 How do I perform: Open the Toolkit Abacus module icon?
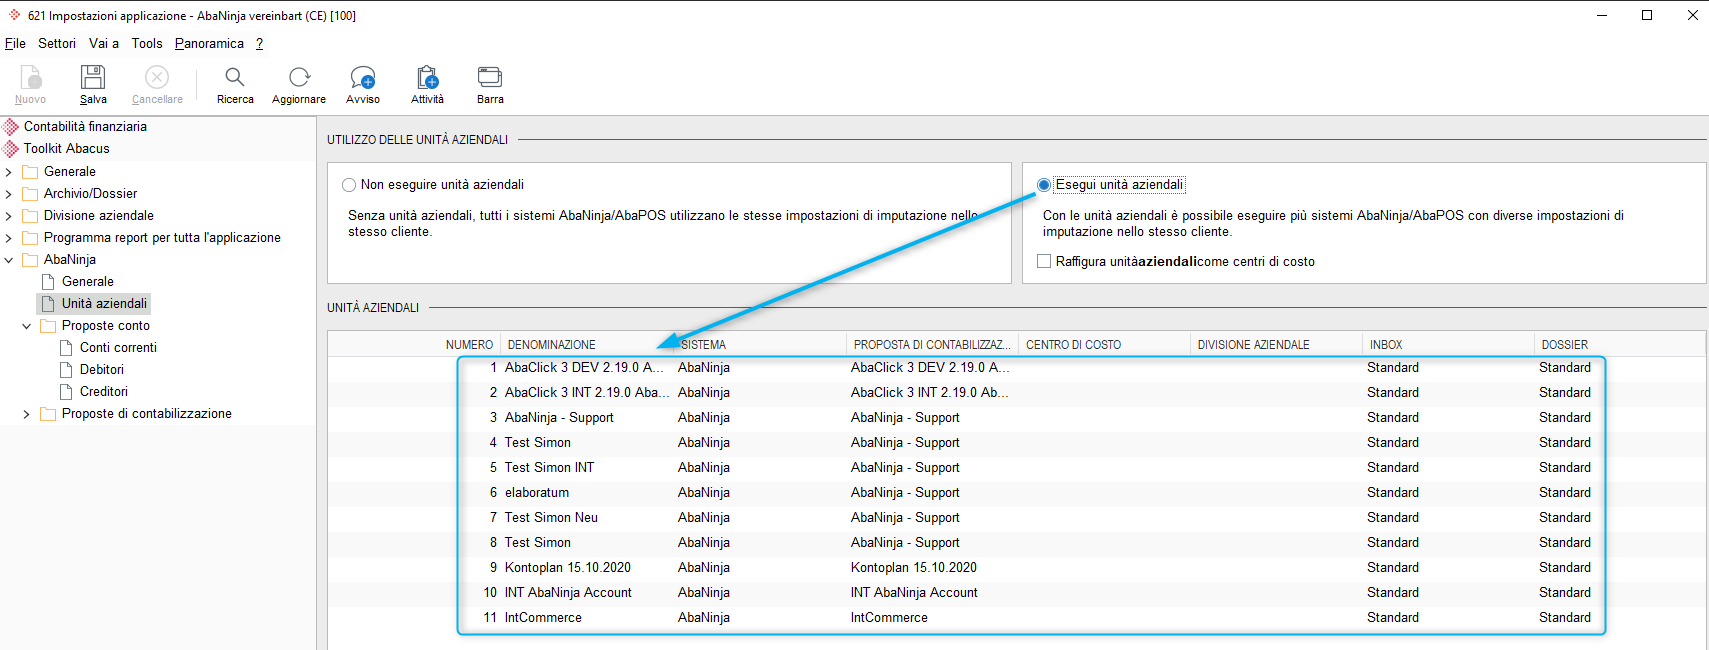pos(11,149)
